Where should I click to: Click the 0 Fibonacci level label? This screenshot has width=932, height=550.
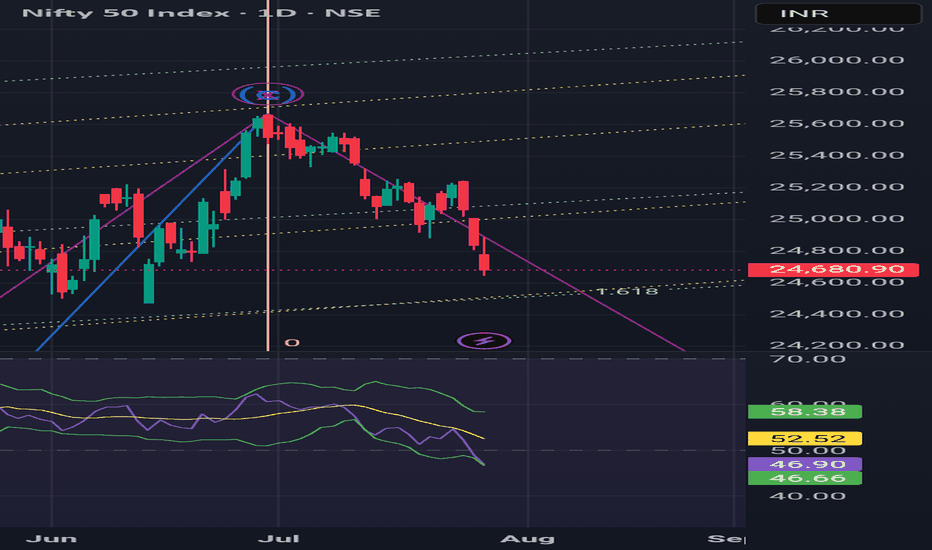click(x=292, y=342)
